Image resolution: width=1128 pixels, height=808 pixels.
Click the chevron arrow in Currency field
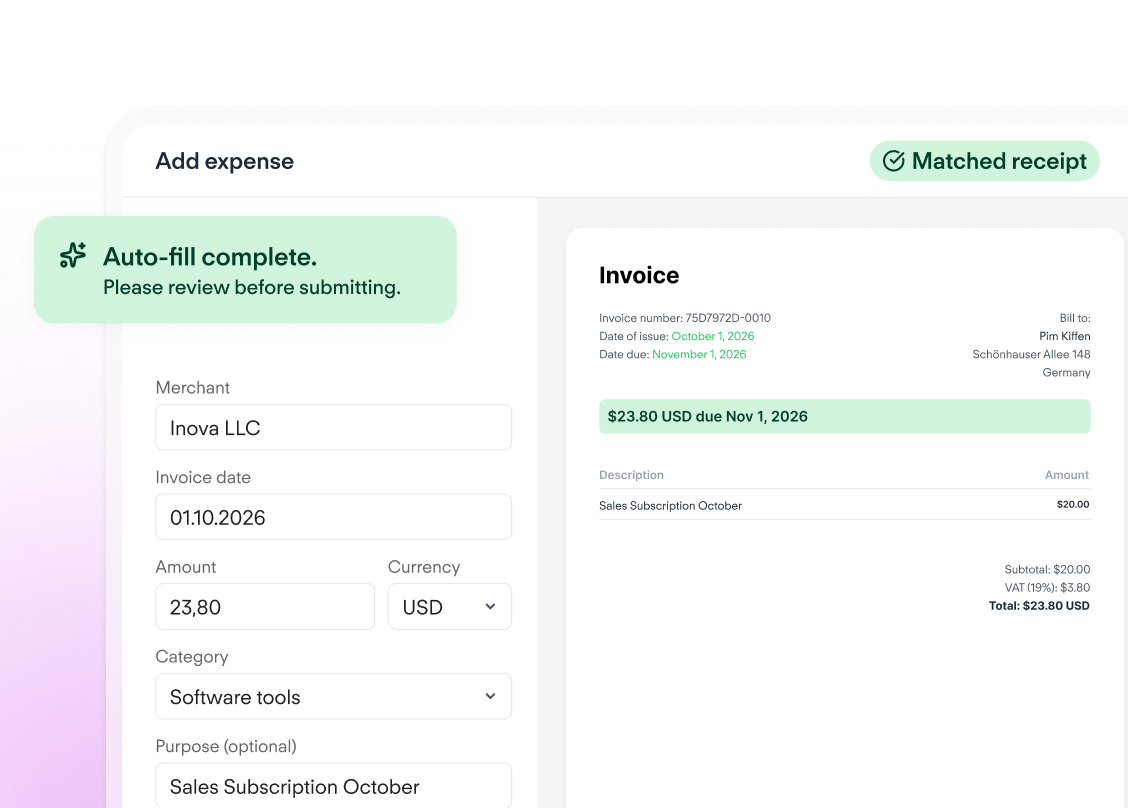491,607
